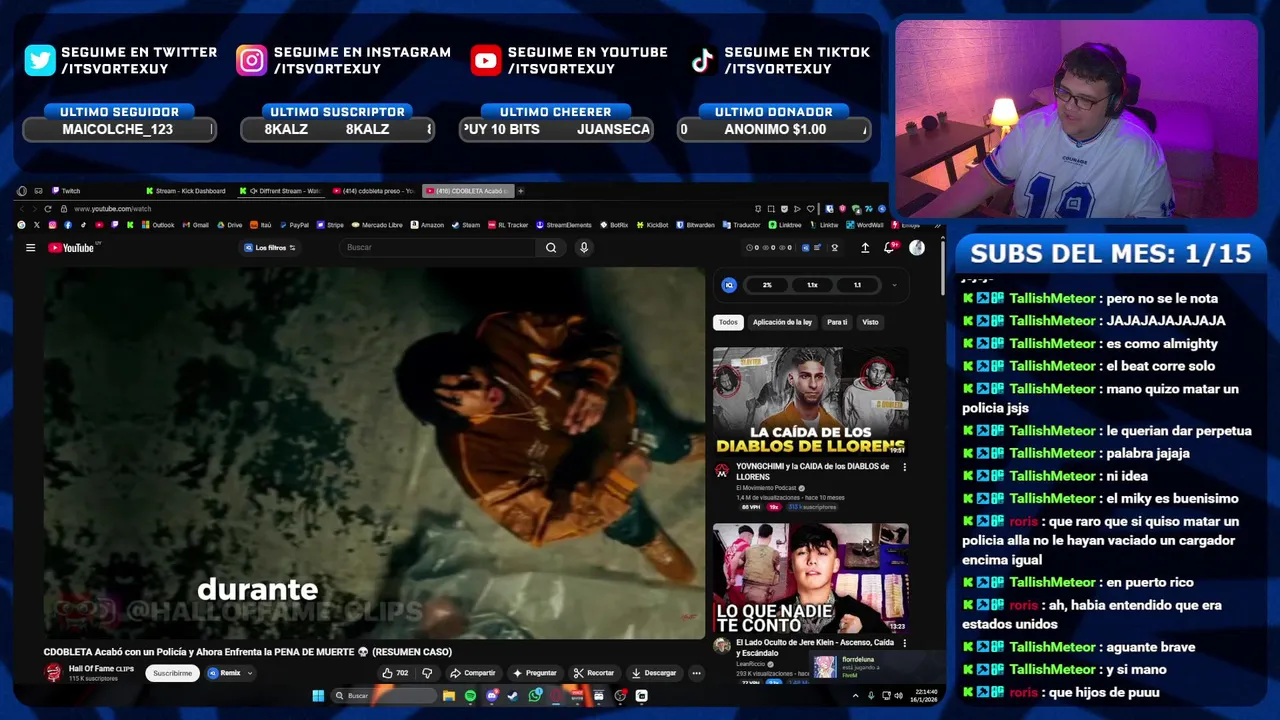Click the browser address bar URL
This screenshot has width=1280, height=720.
(113, 209)
